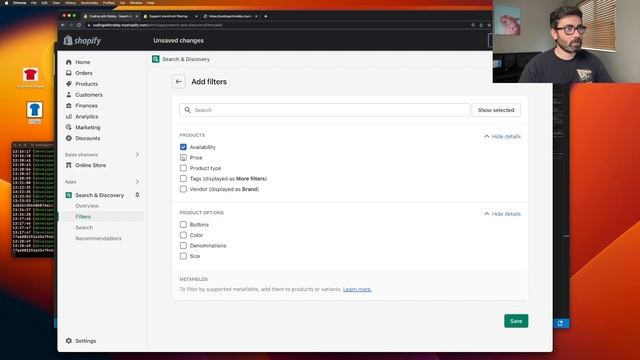The image size is (640, 360).
Task: Collapse Products section with Hide details
Action: (502, 136)
